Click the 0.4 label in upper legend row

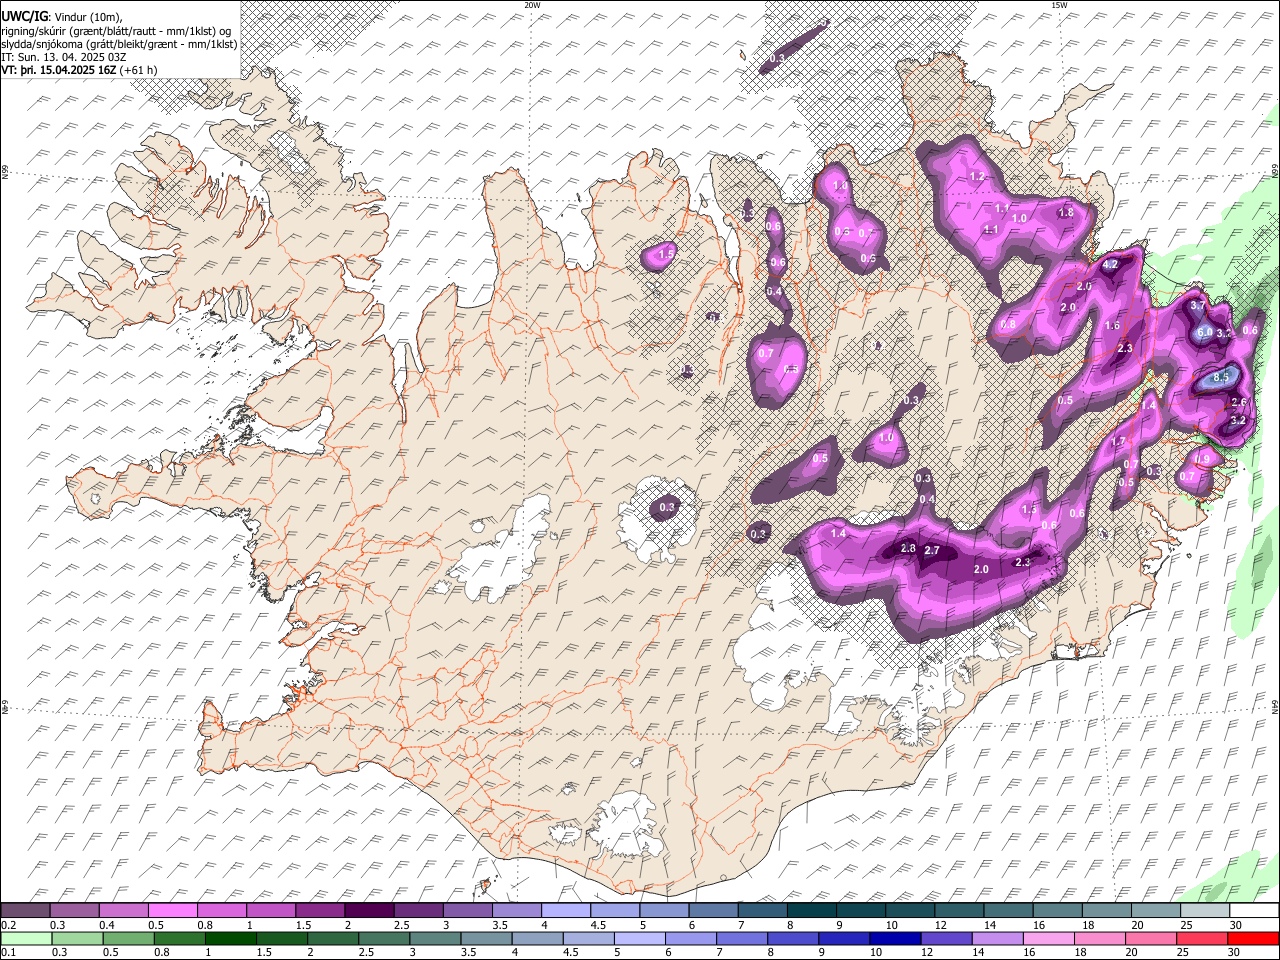(x=108, y=925)
